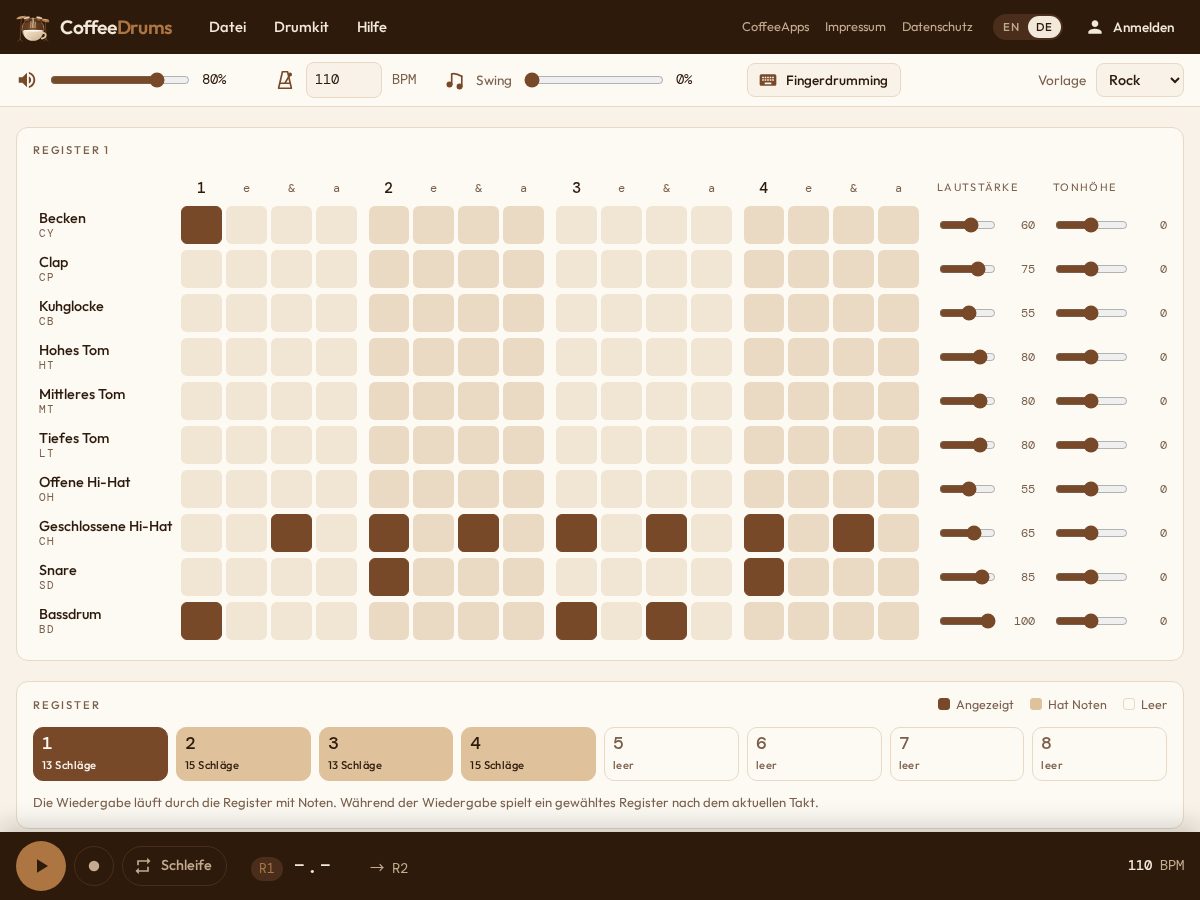This screenshot has width=1200, height=900.
Task: Toggle Bassdrum step on beat 1
Action: click(201, 621)
